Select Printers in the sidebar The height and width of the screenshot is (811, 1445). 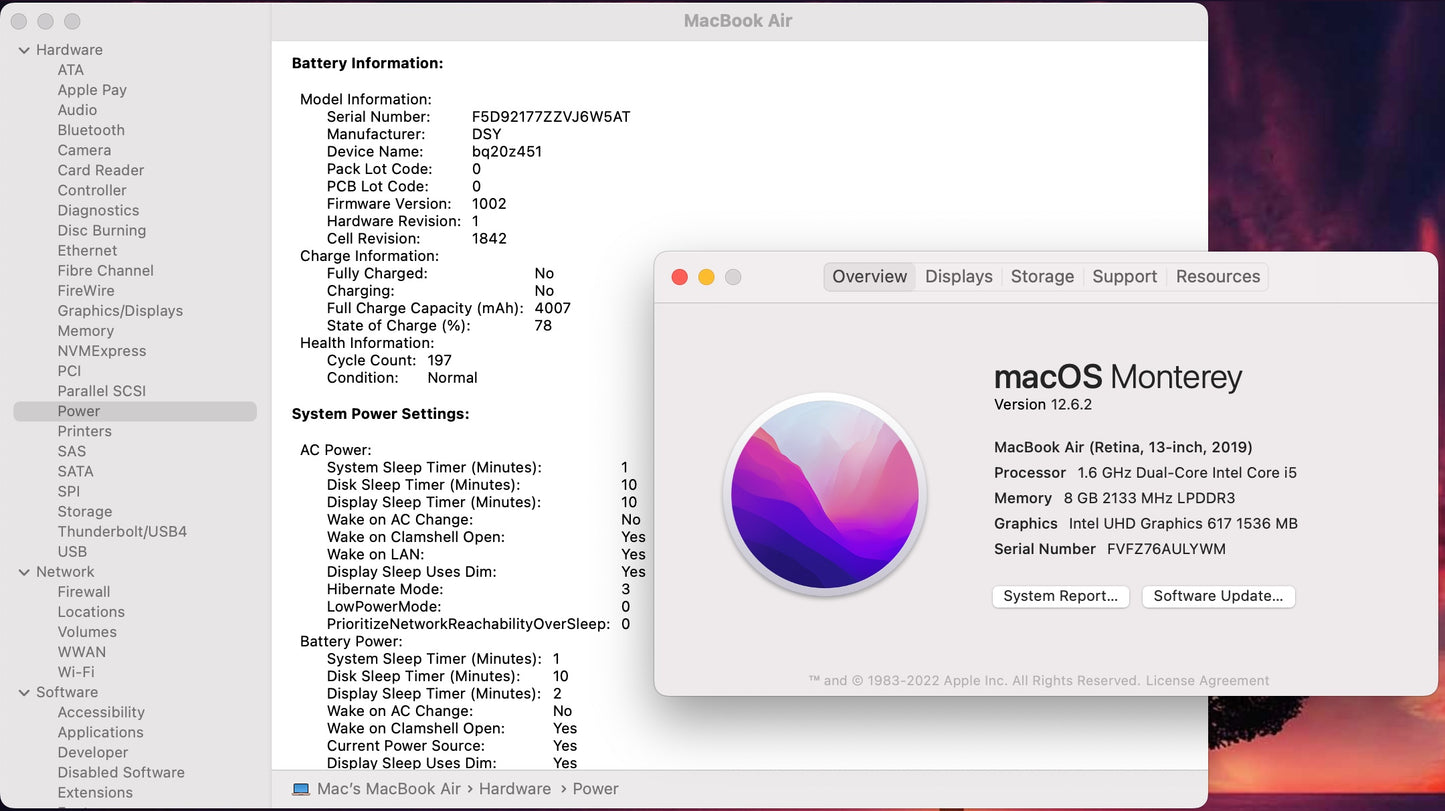point(84,431)
